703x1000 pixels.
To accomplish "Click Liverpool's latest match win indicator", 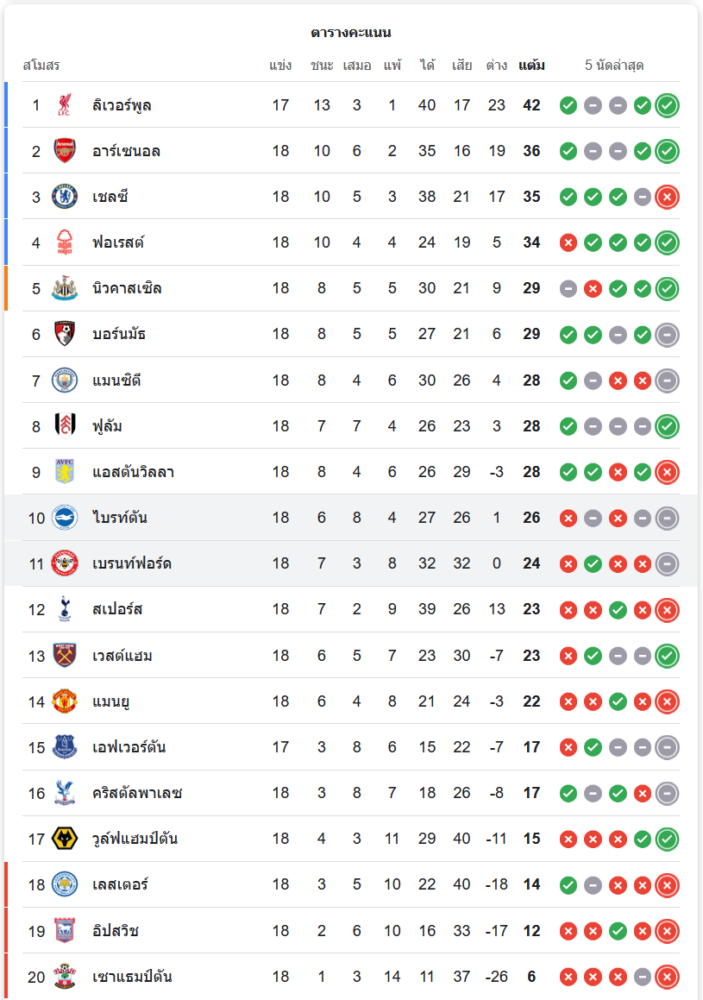I will pyautogui.click(x=667, y=105).
